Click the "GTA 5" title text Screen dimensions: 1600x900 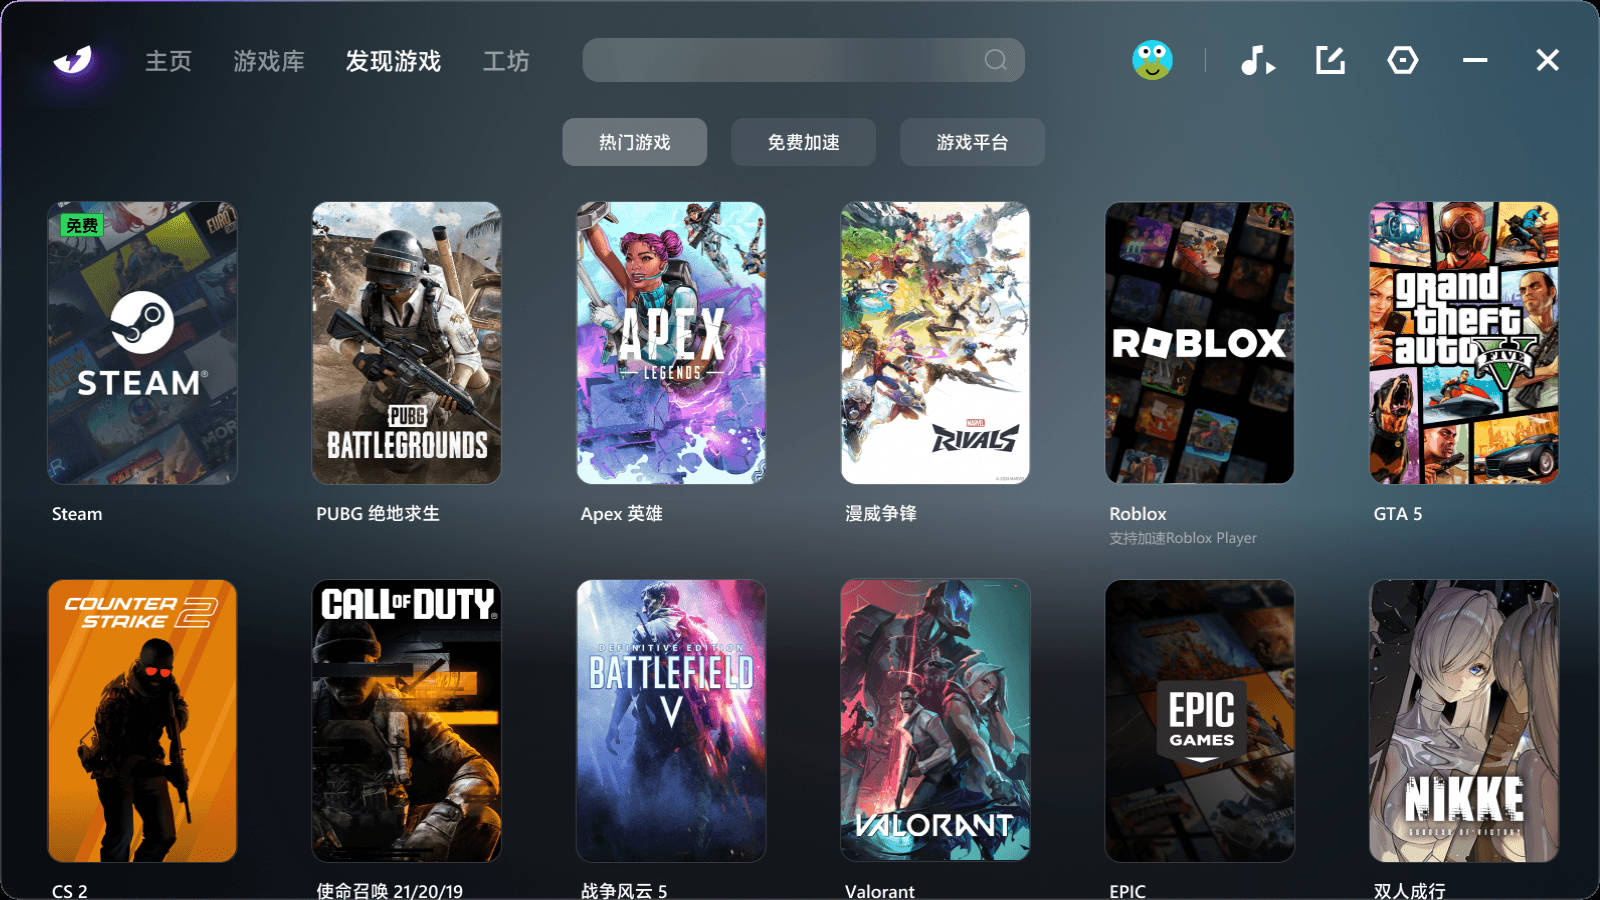[1398, 514]
